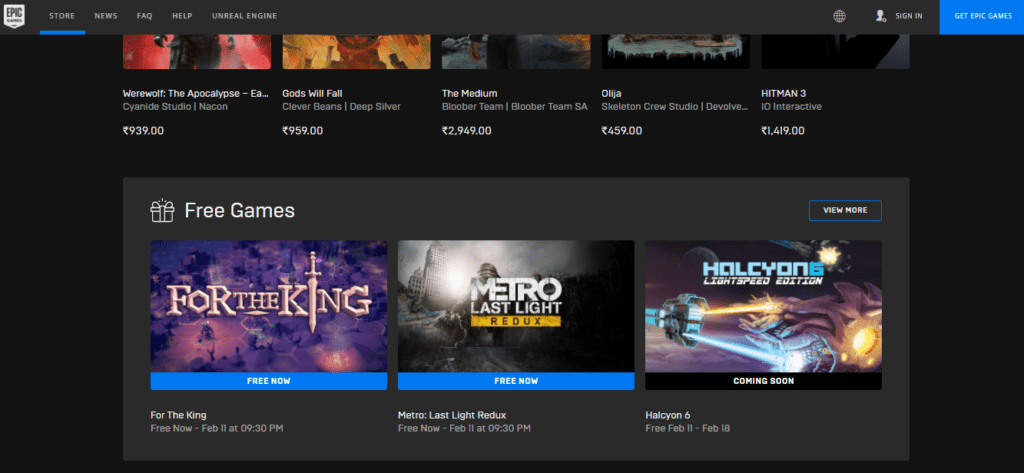Open the Store tab
1024x473 pixels.
tap(62, 16)
